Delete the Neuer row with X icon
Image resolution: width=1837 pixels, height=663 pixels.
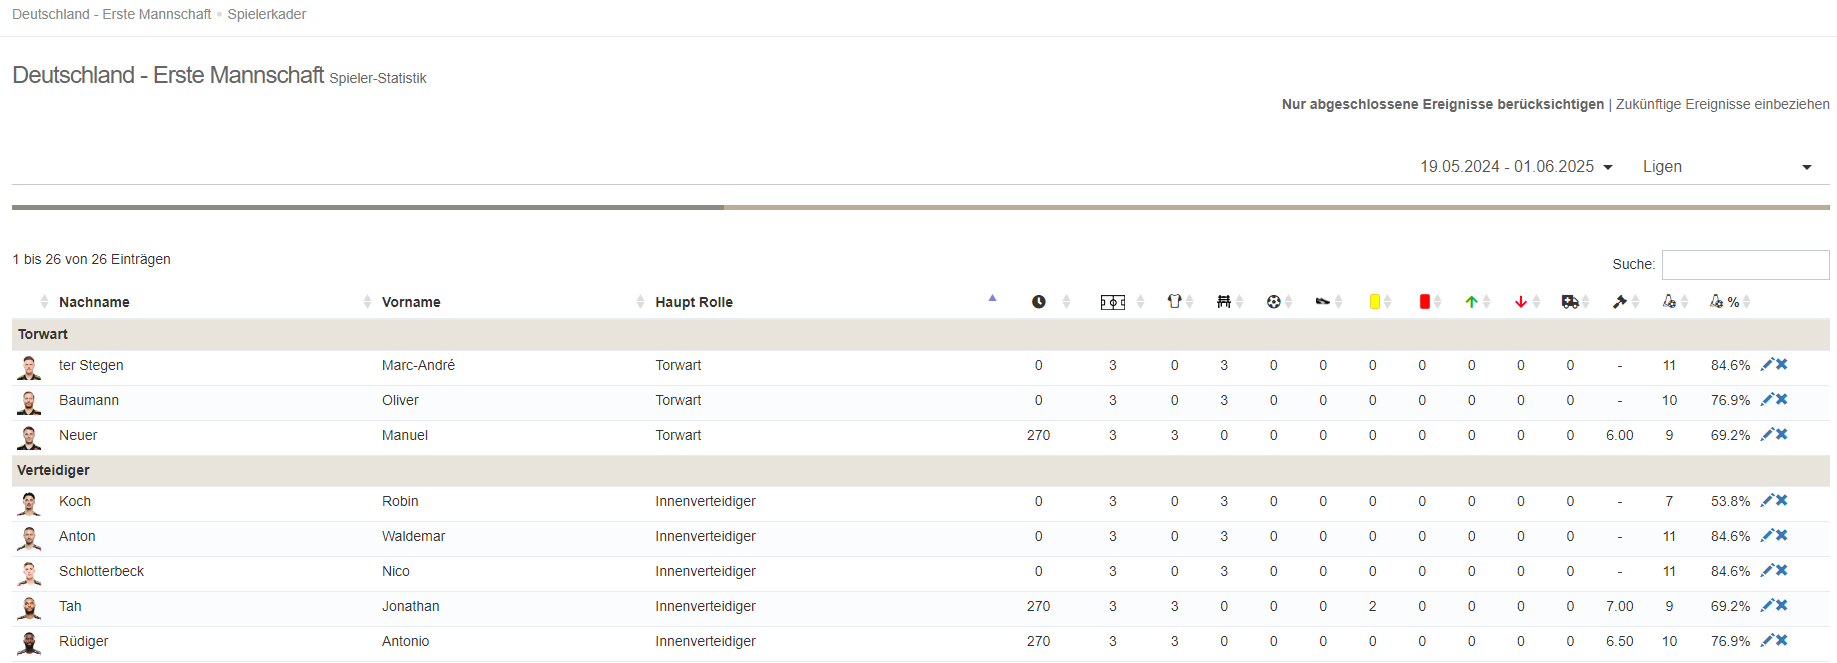click(x=1782, y=434)
